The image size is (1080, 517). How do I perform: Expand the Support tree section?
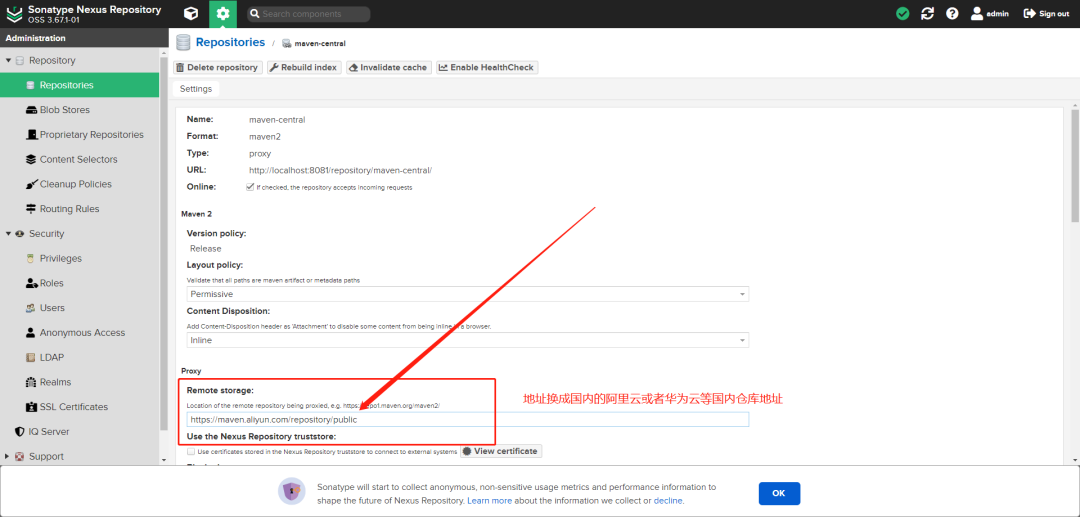click(x=8, y=456)
